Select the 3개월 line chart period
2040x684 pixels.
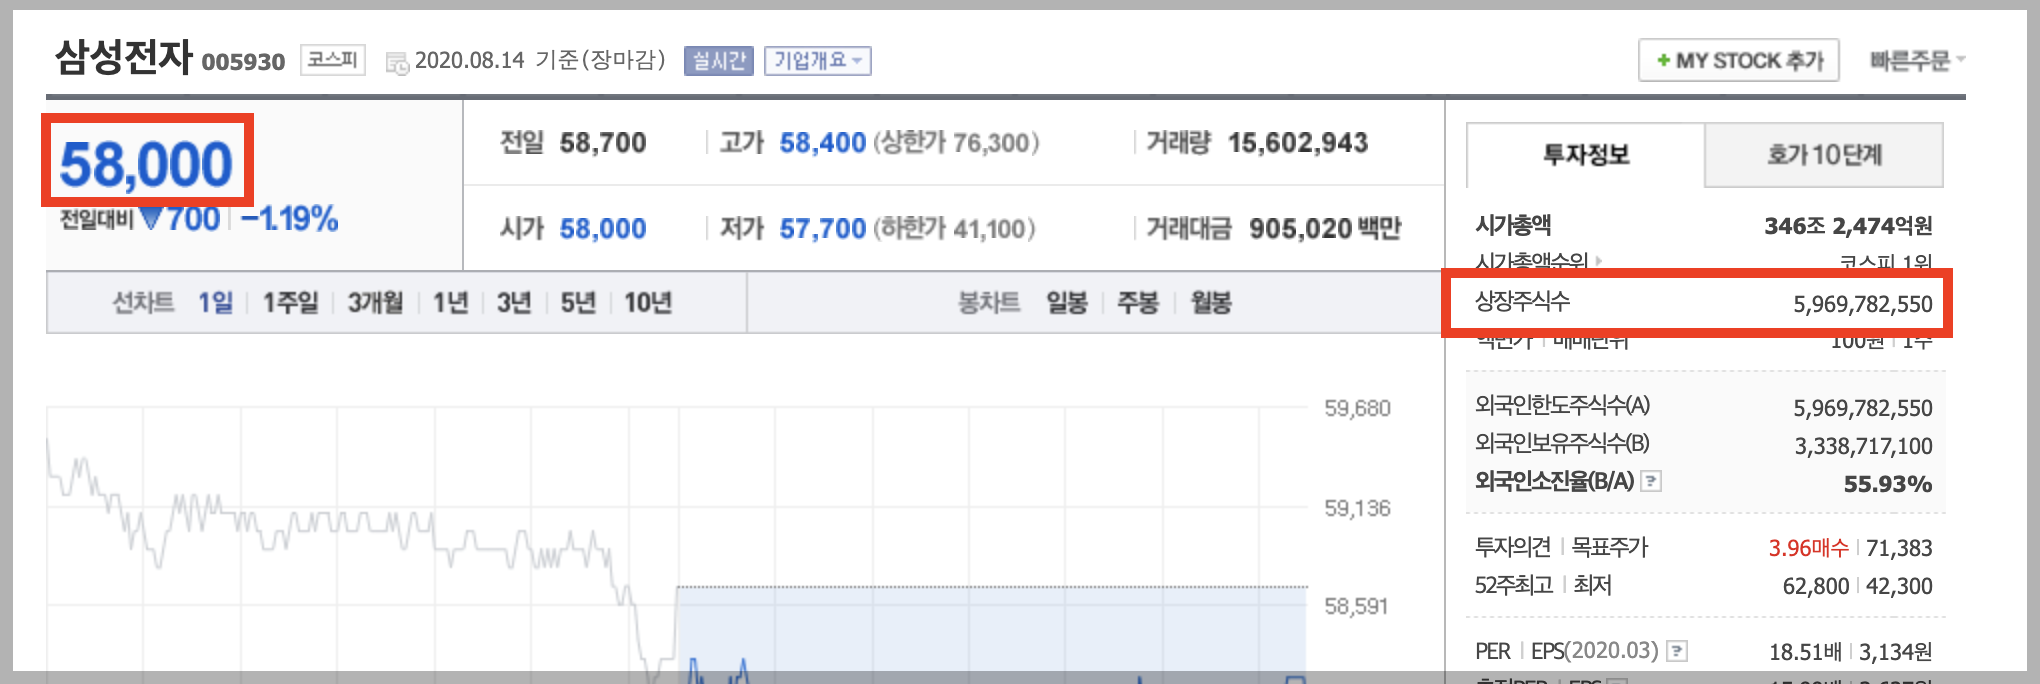[375, 302]
